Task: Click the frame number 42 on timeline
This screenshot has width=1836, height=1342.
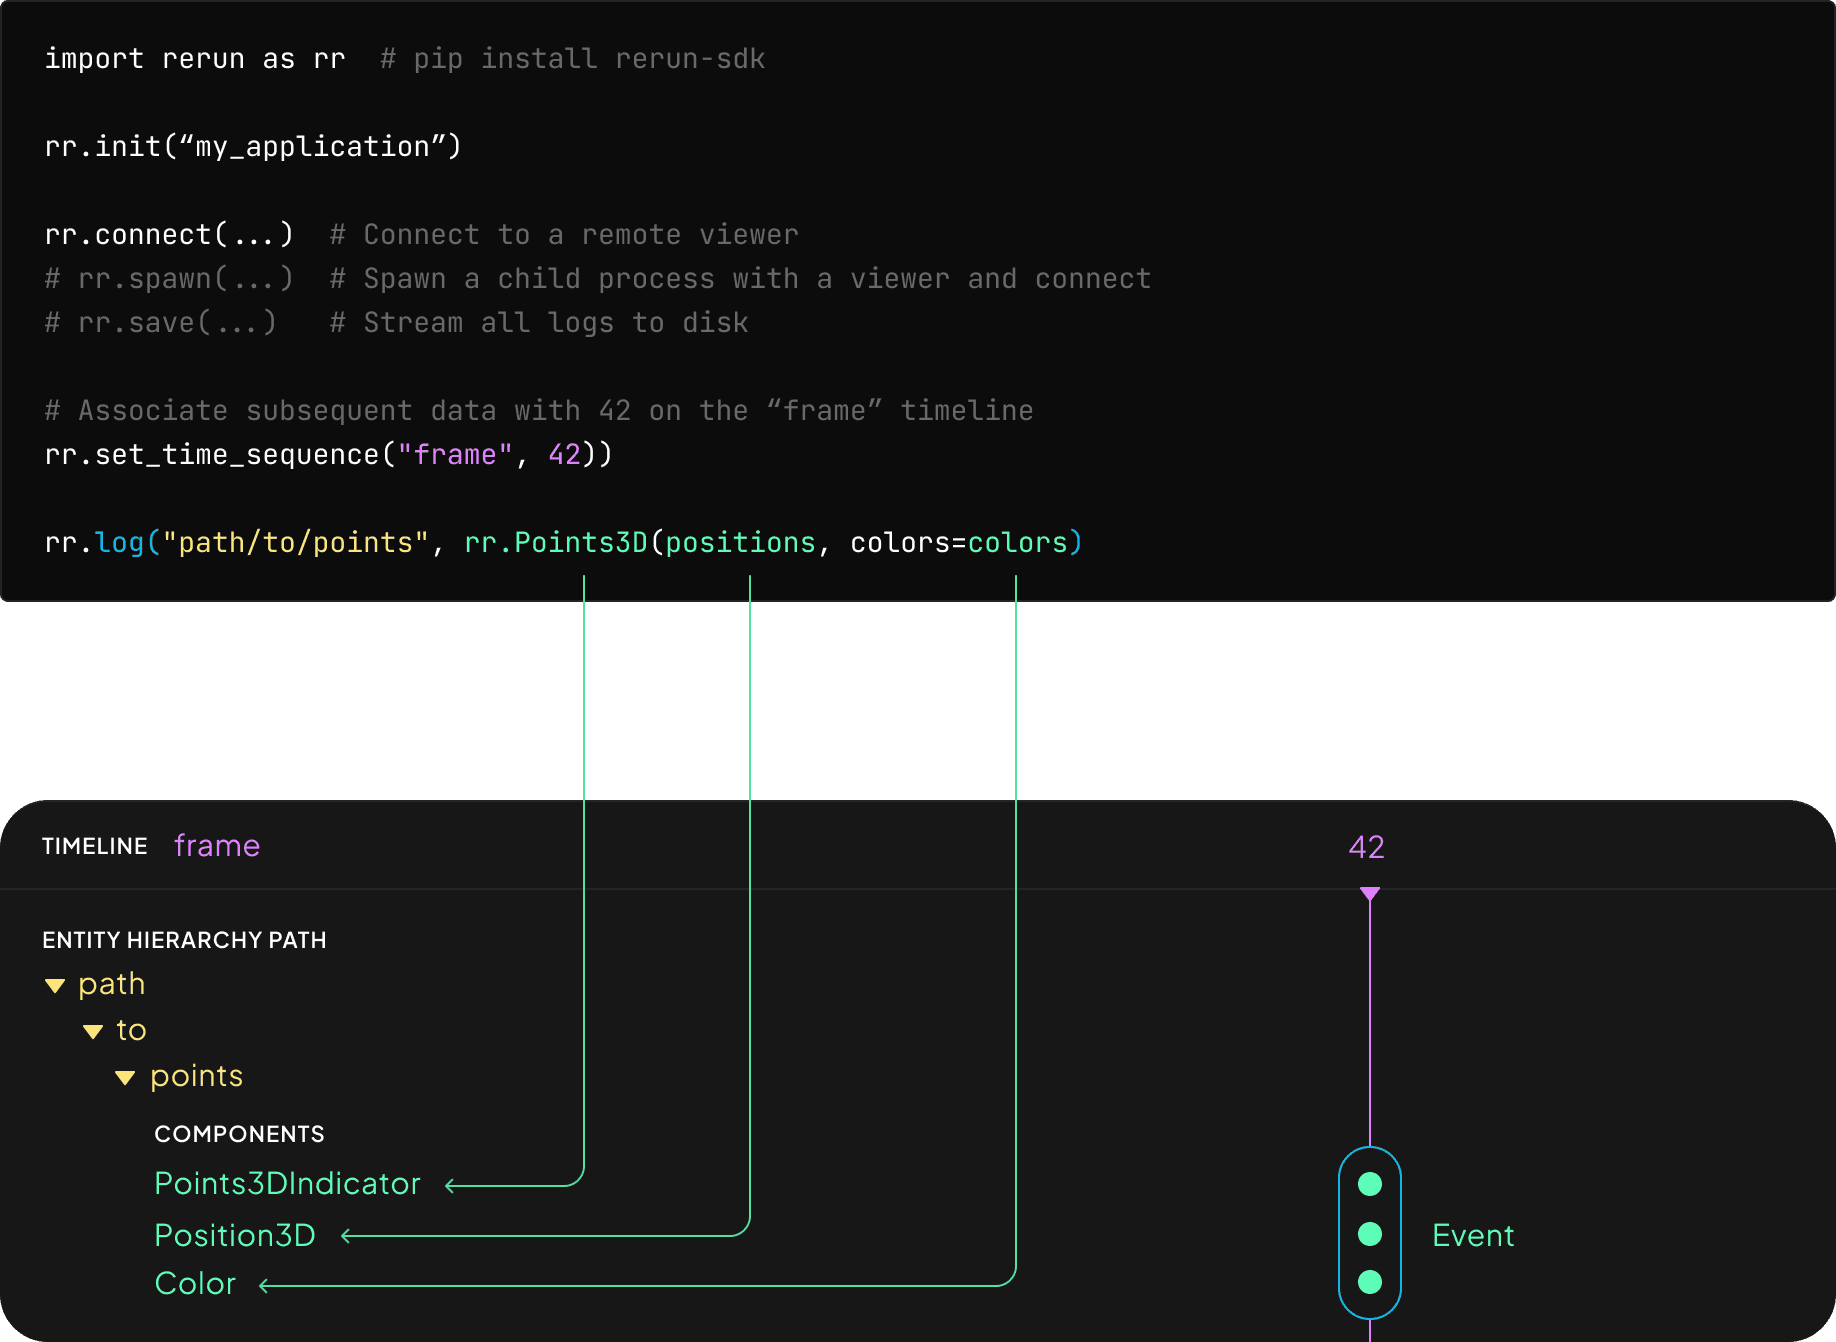Action: click(1366, 848)
